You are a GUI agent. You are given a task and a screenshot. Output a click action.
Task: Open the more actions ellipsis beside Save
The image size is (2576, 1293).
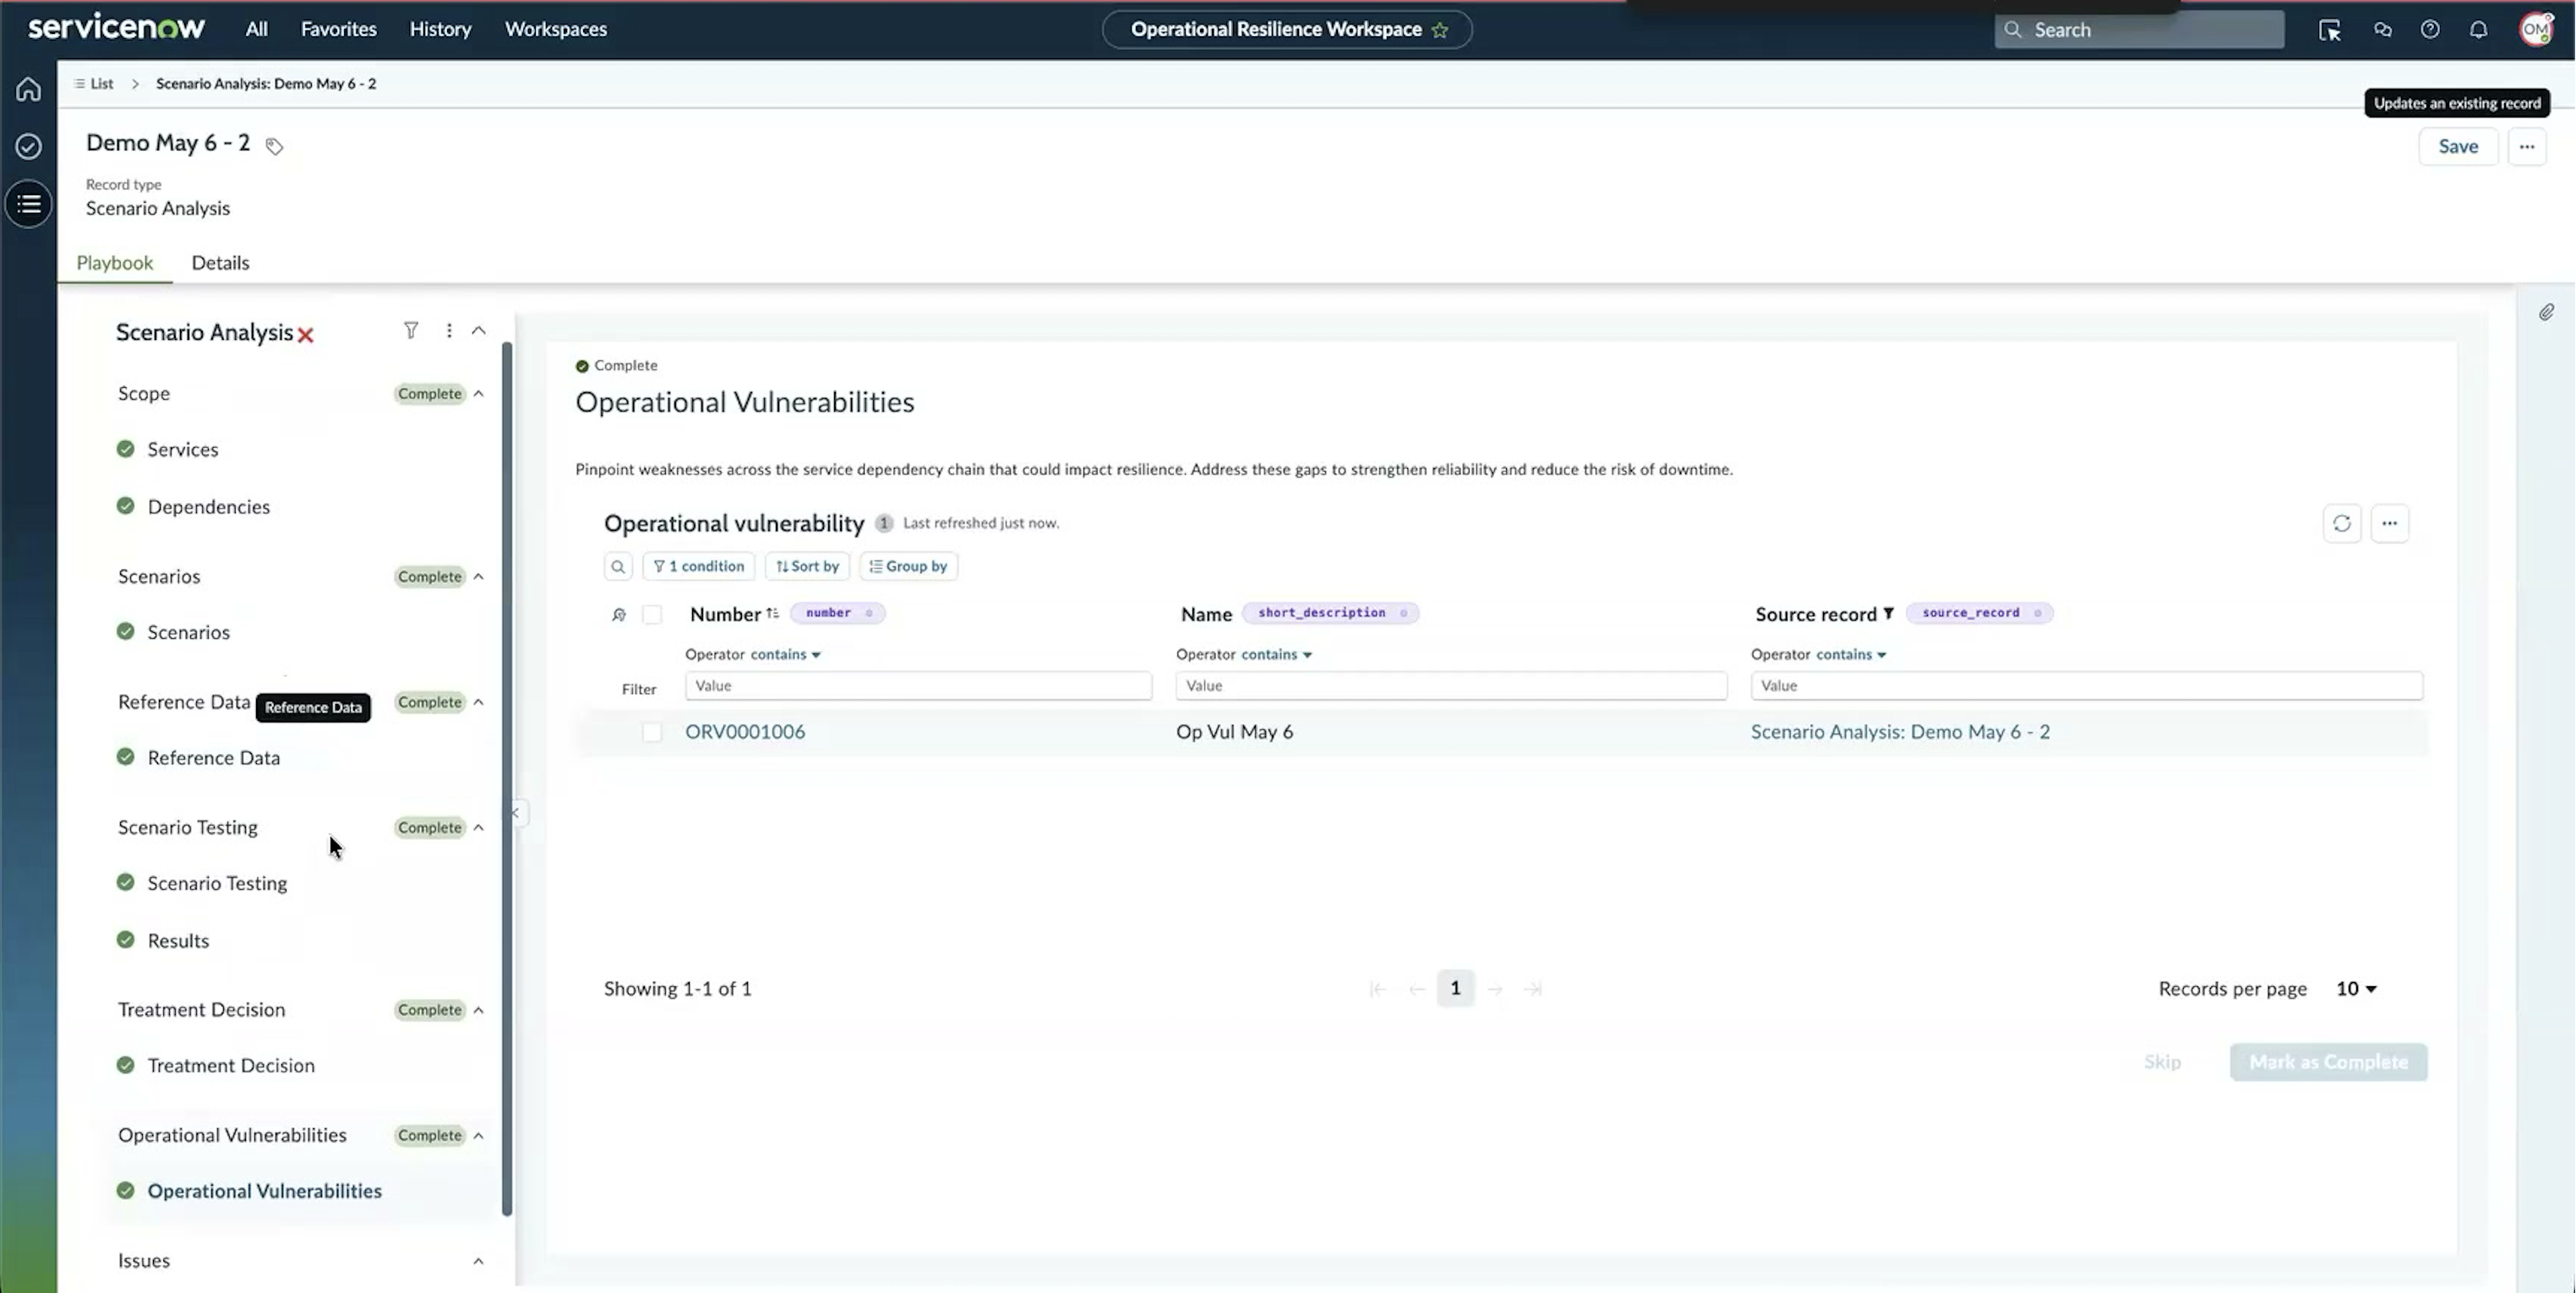coord(2527,147)
